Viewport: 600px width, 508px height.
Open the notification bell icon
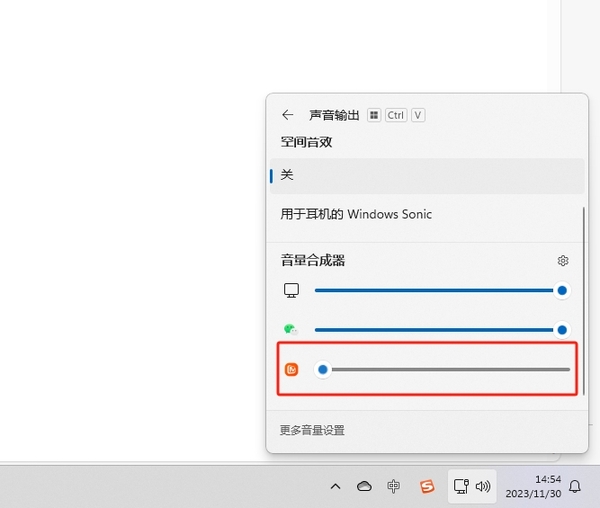[574, 487]
